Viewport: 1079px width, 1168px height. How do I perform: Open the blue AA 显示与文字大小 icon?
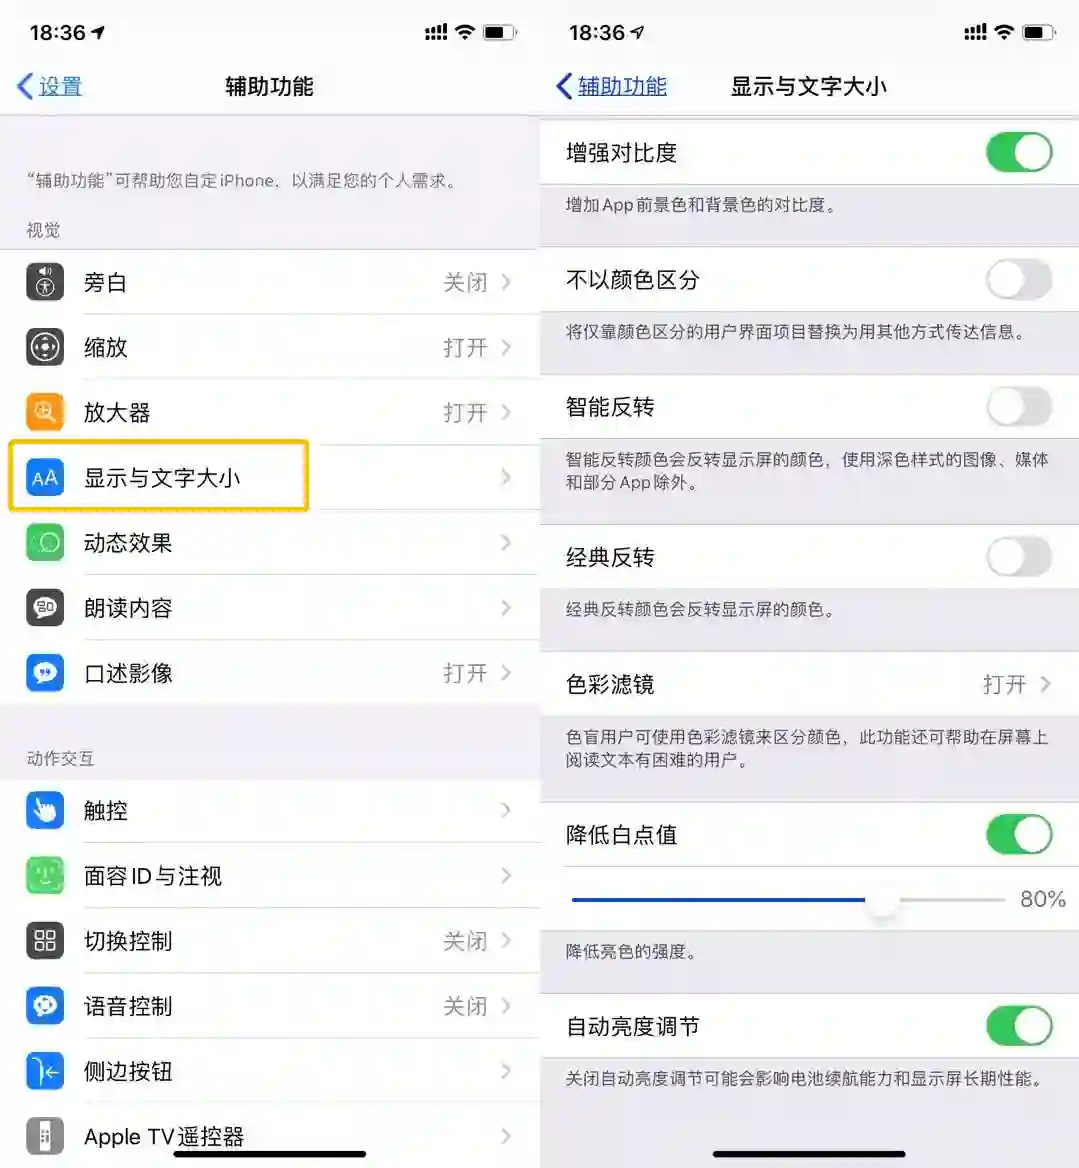45,477
